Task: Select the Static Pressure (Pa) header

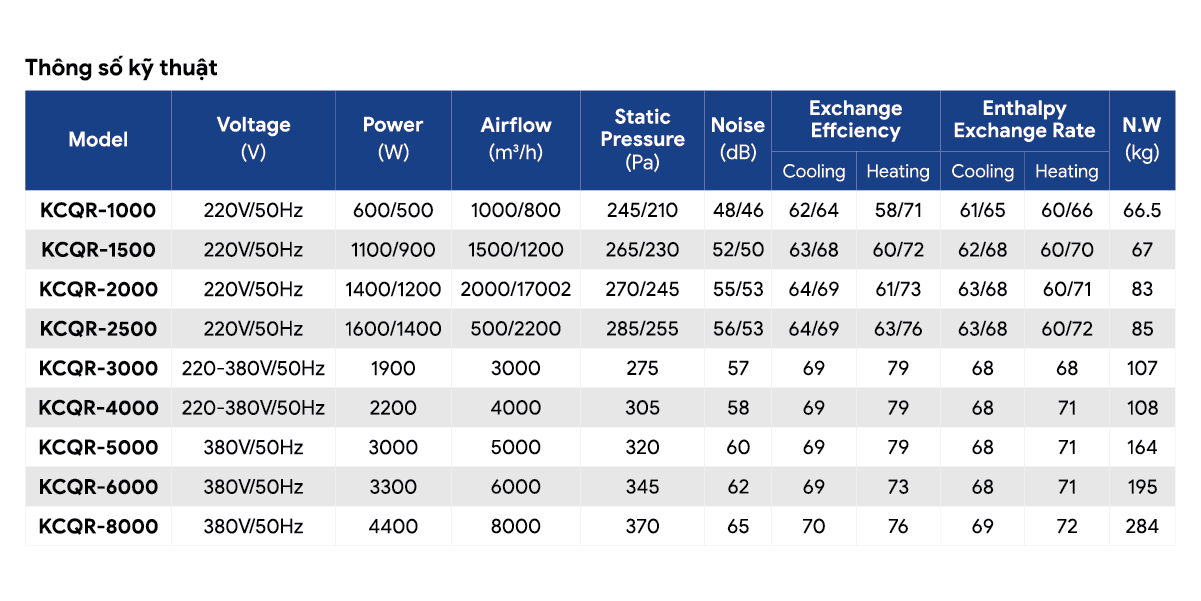Action: pyautogui.click(x=643, y=139)
